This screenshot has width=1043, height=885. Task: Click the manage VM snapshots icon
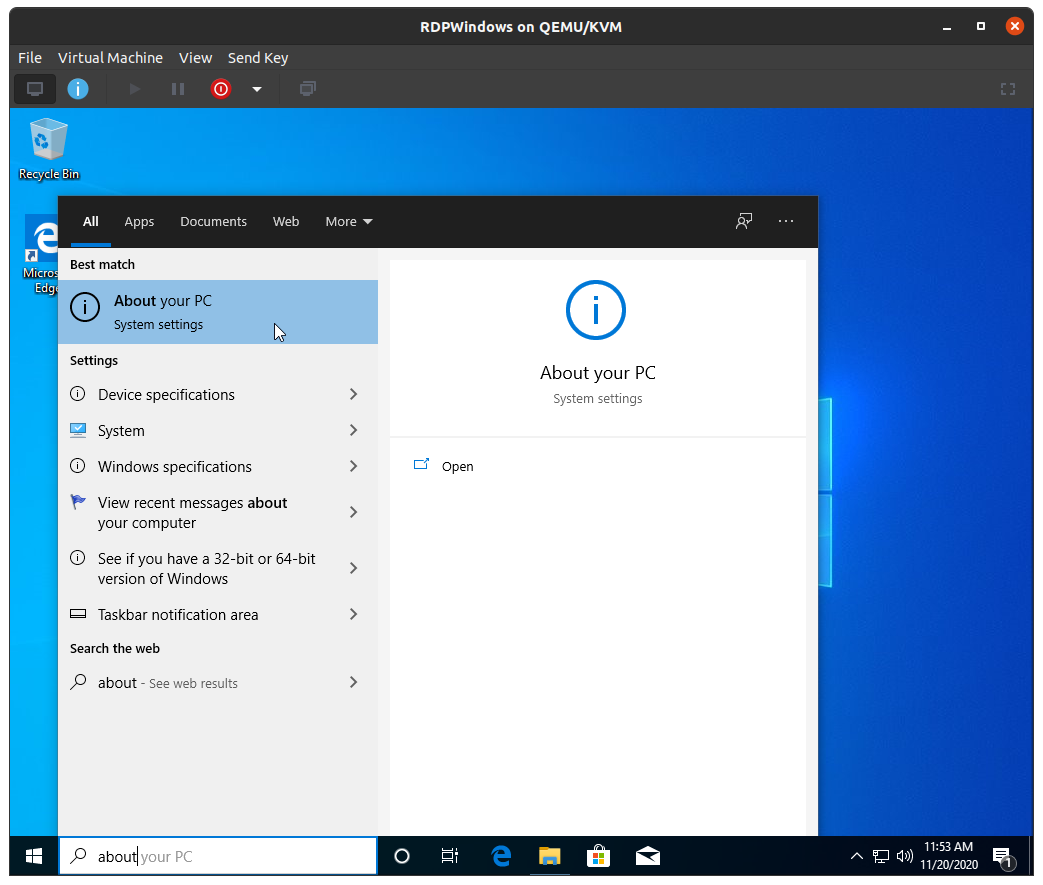[x=308, y=89]
